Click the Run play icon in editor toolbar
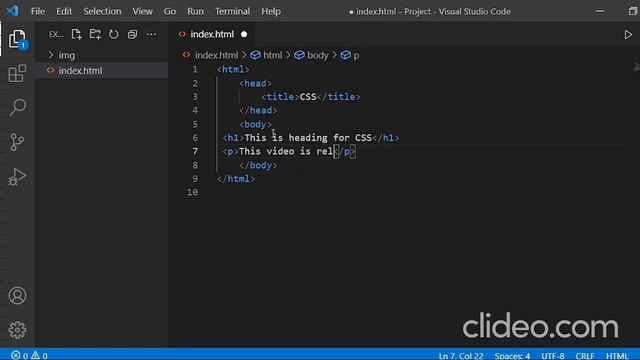Screen dimensions: 640x360 [628, 35]
